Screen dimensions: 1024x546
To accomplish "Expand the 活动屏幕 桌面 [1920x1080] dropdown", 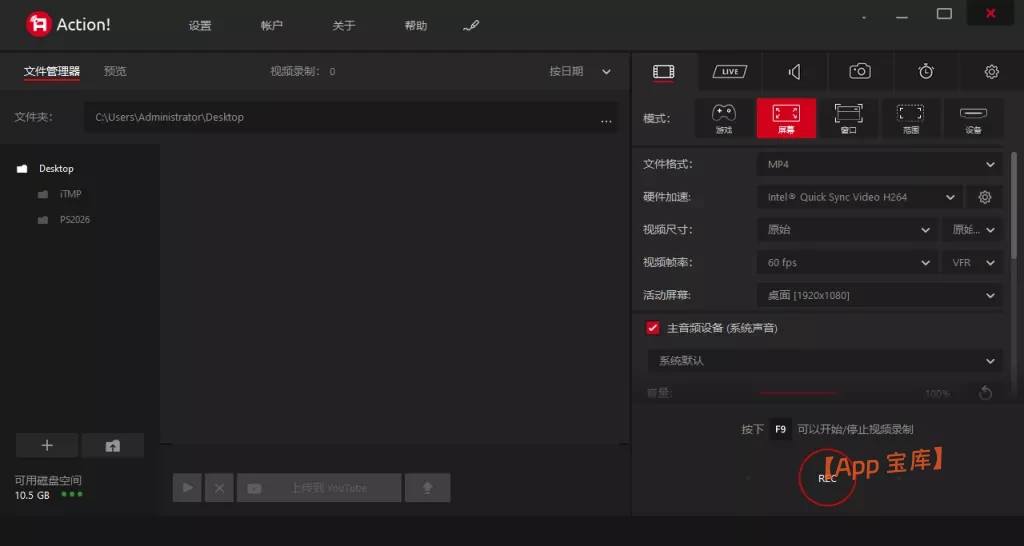I will 879,295.
